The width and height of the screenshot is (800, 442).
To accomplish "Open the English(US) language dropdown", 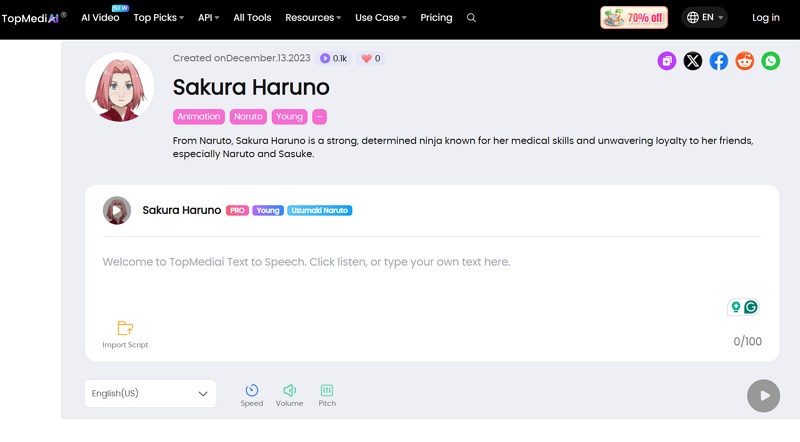I will click(x=150, y=394).
